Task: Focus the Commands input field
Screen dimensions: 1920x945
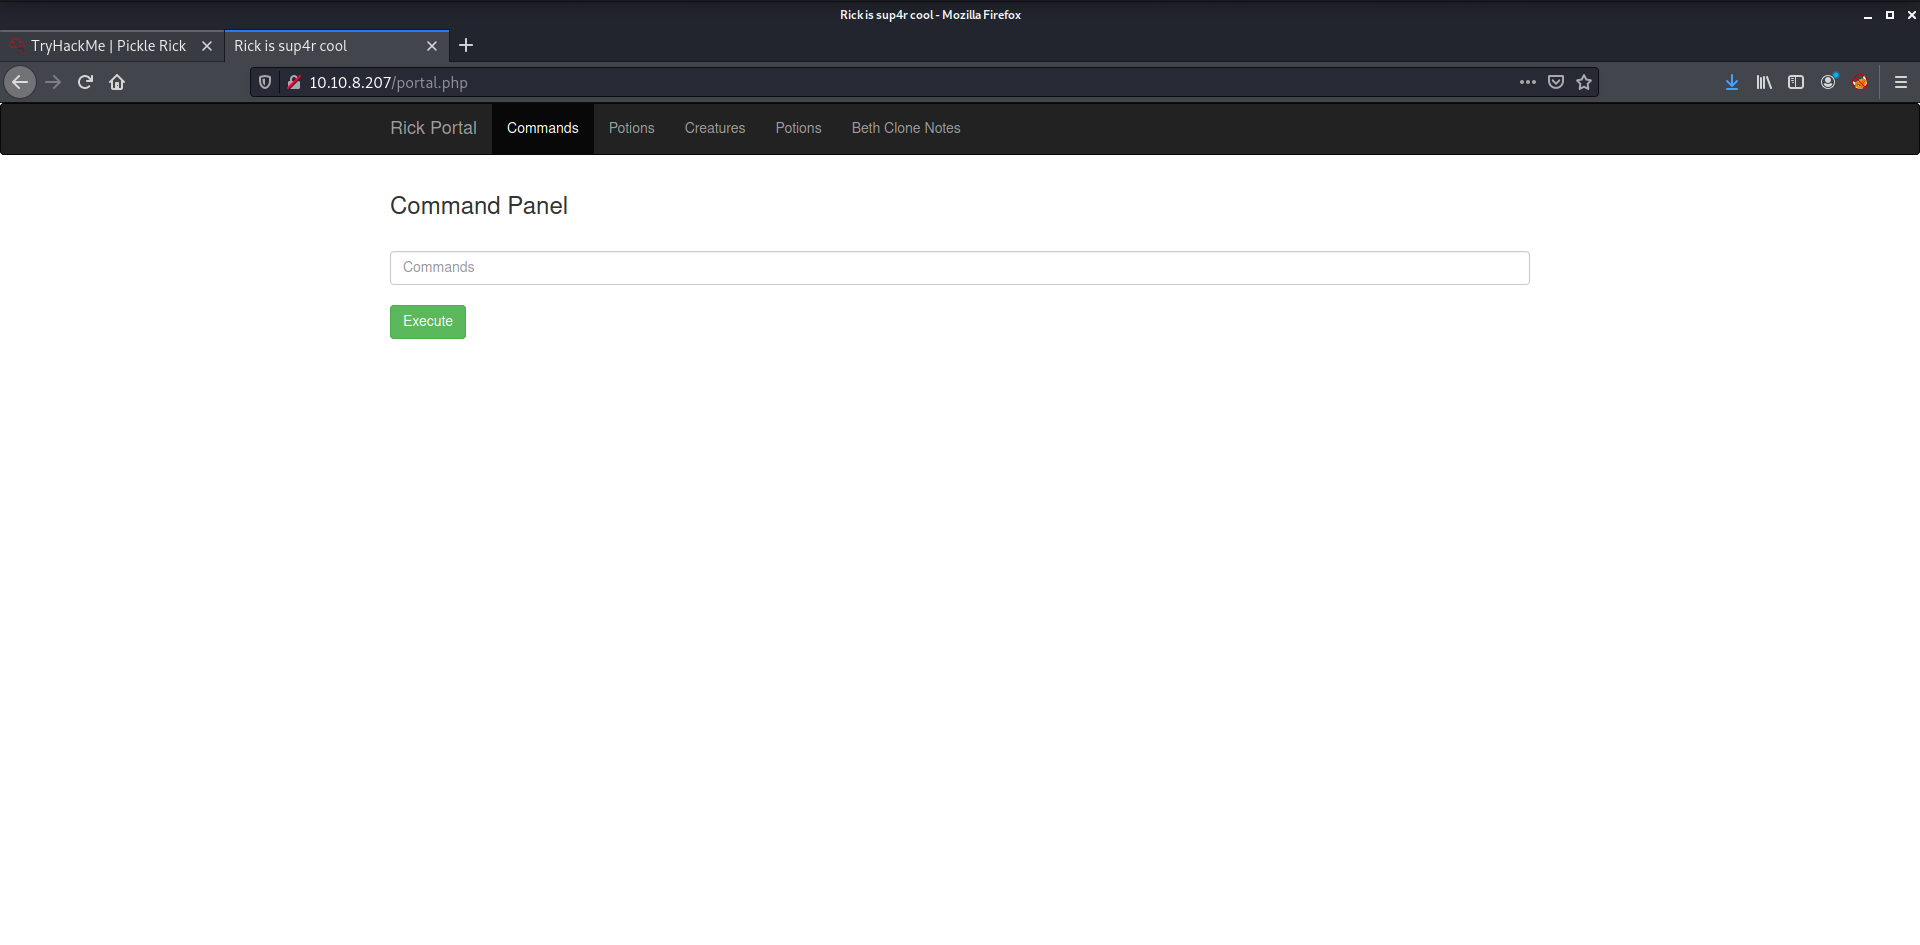Action: tap(960, 268)
